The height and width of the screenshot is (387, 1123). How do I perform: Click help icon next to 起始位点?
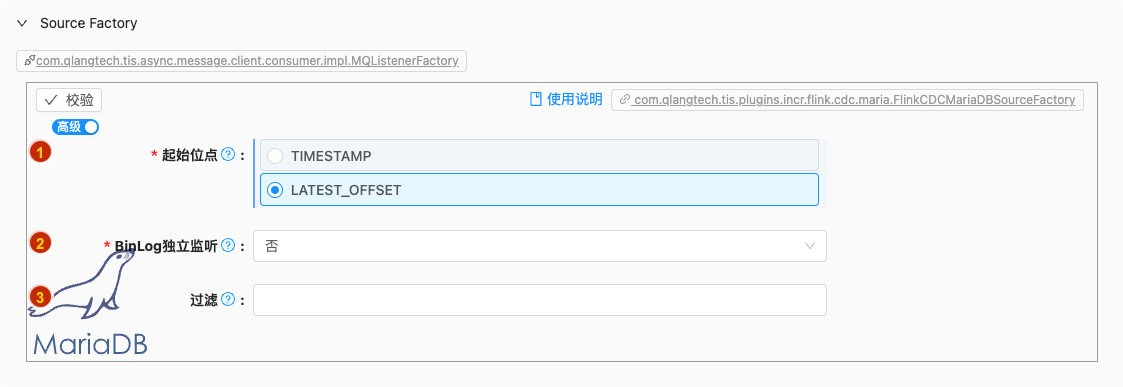[228, 155]
